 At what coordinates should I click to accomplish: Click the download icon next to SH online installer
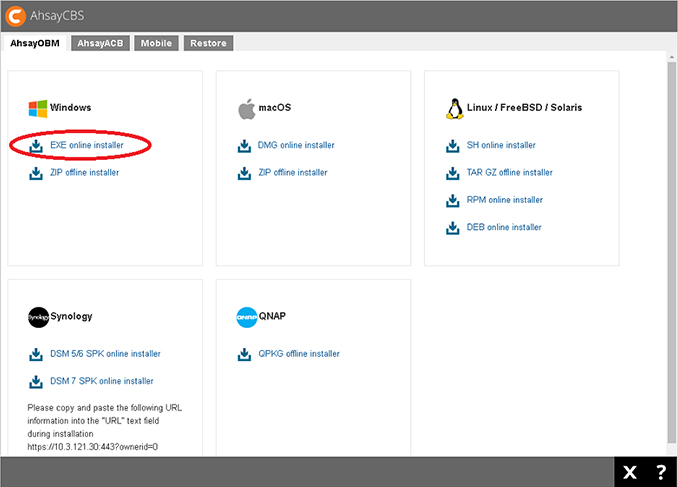coord(454,146)
